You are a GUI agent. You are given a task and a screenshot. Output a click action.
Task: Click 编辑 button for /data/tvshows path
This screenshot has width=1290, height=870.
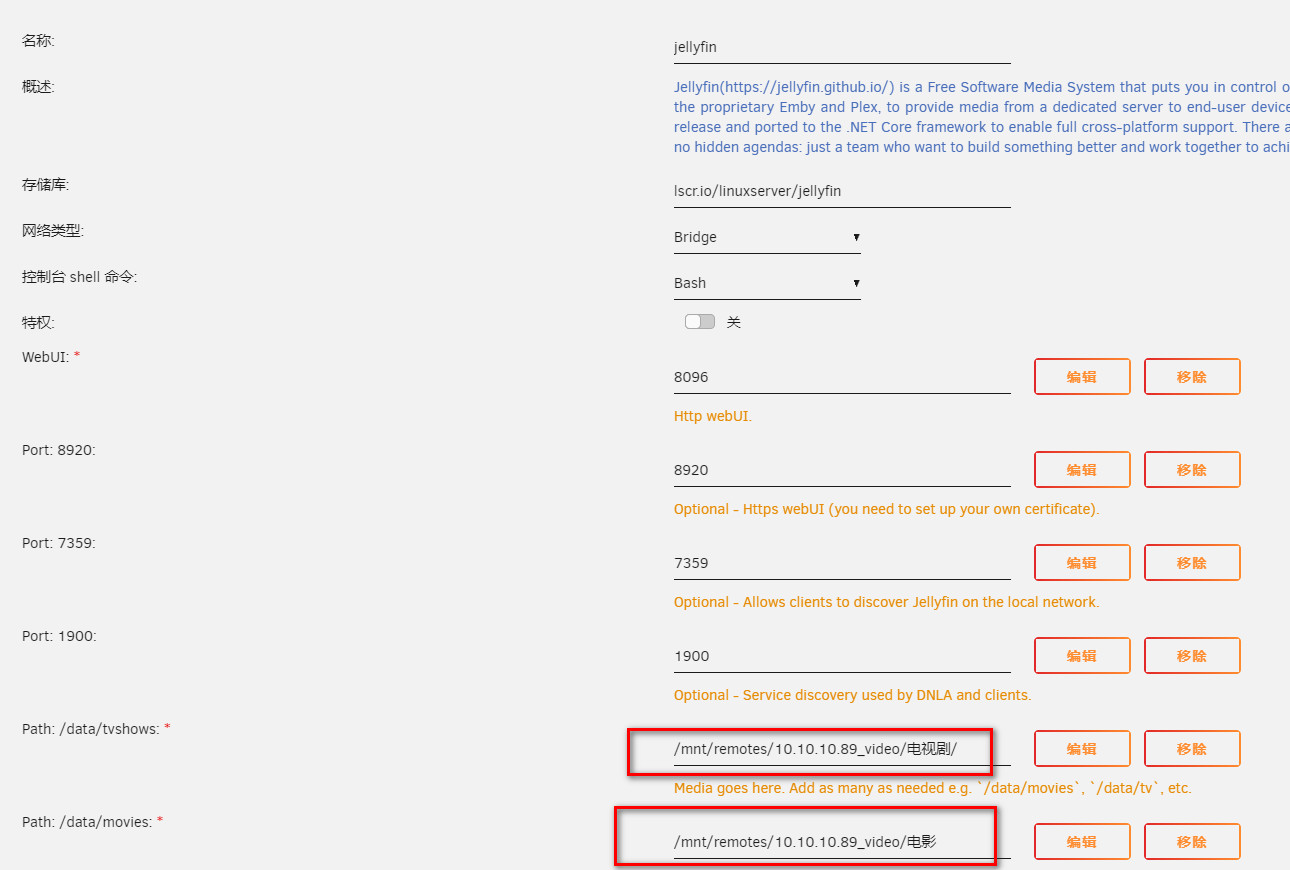coord(1082,749)
